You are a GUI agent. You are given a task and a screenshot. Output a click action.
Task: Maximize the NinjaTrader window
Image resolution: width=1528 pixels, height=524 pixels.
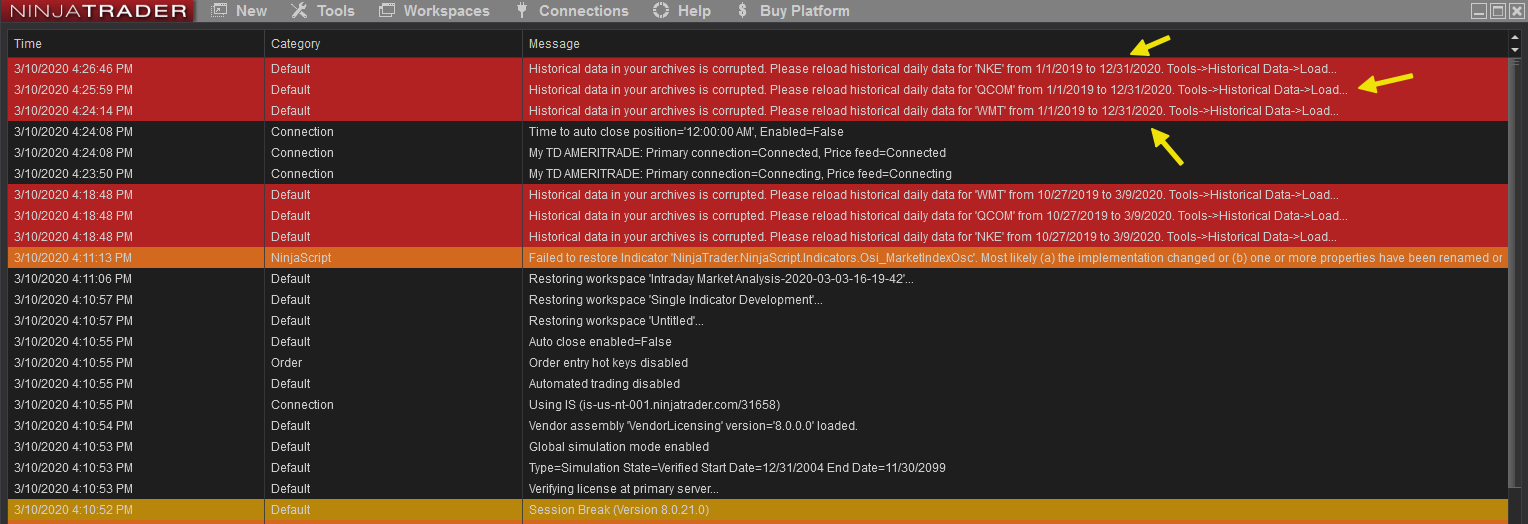click(x=1498, y=11)
